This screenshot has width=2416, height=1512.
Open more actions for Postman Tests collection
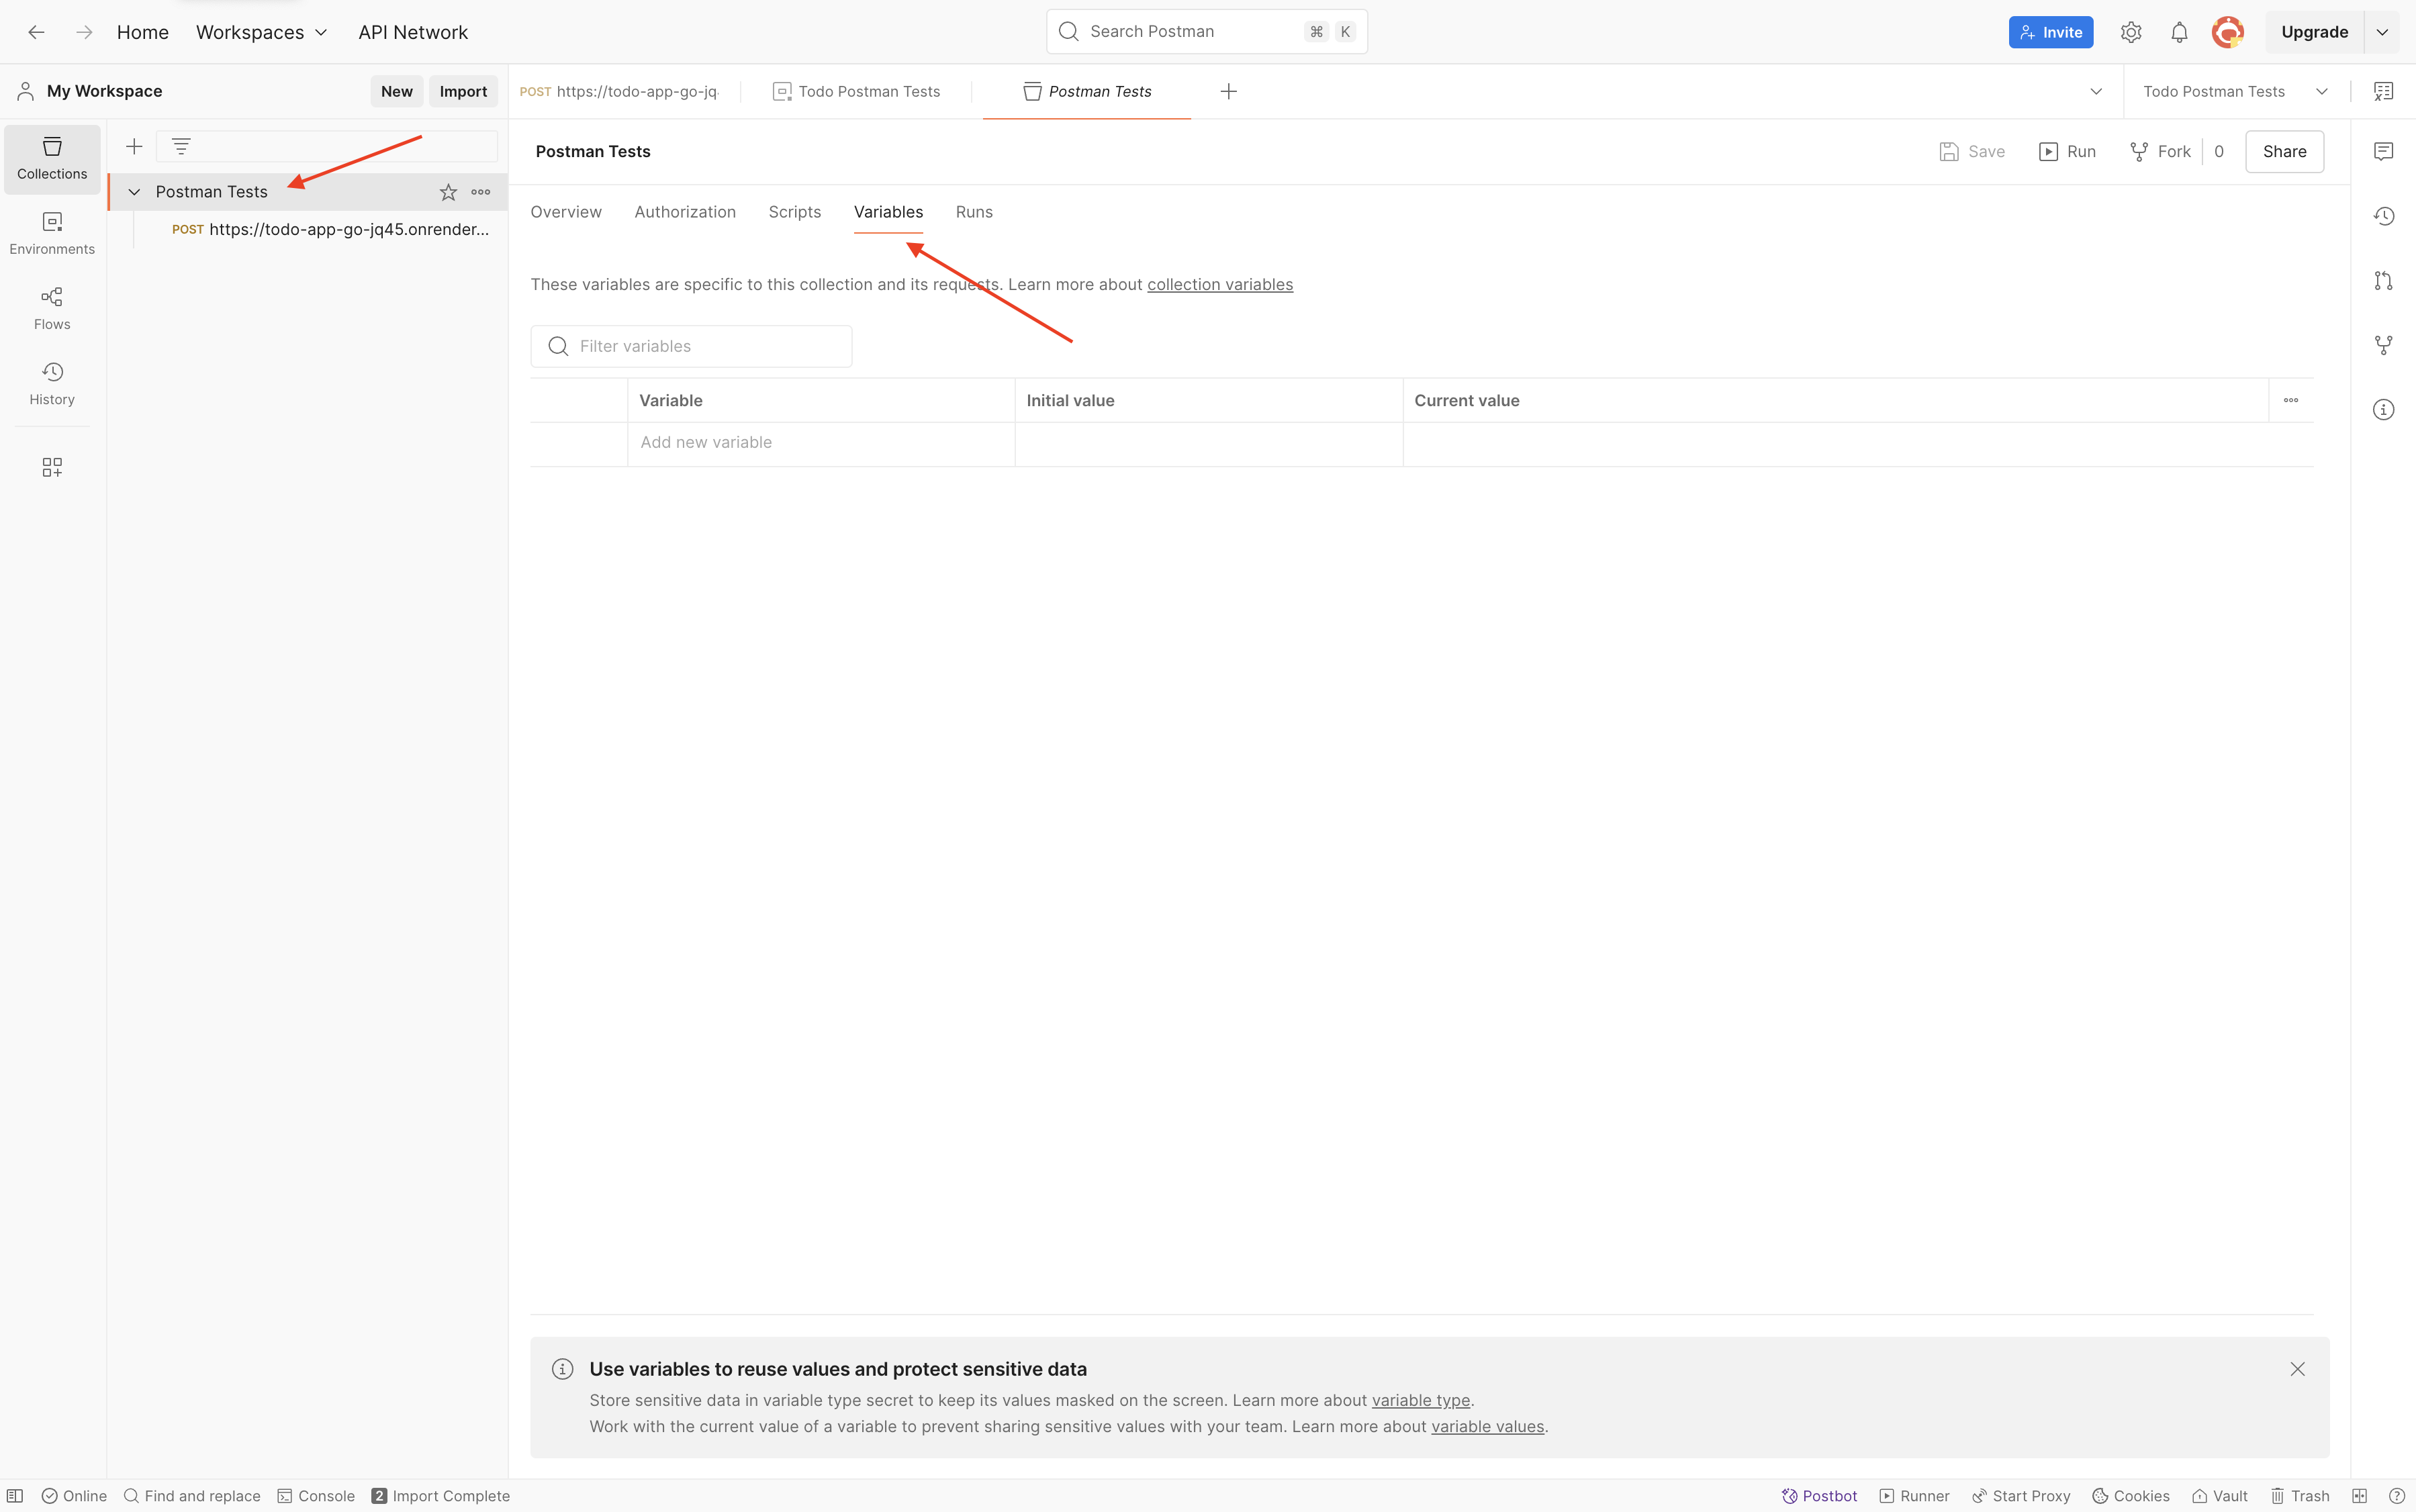481,192
